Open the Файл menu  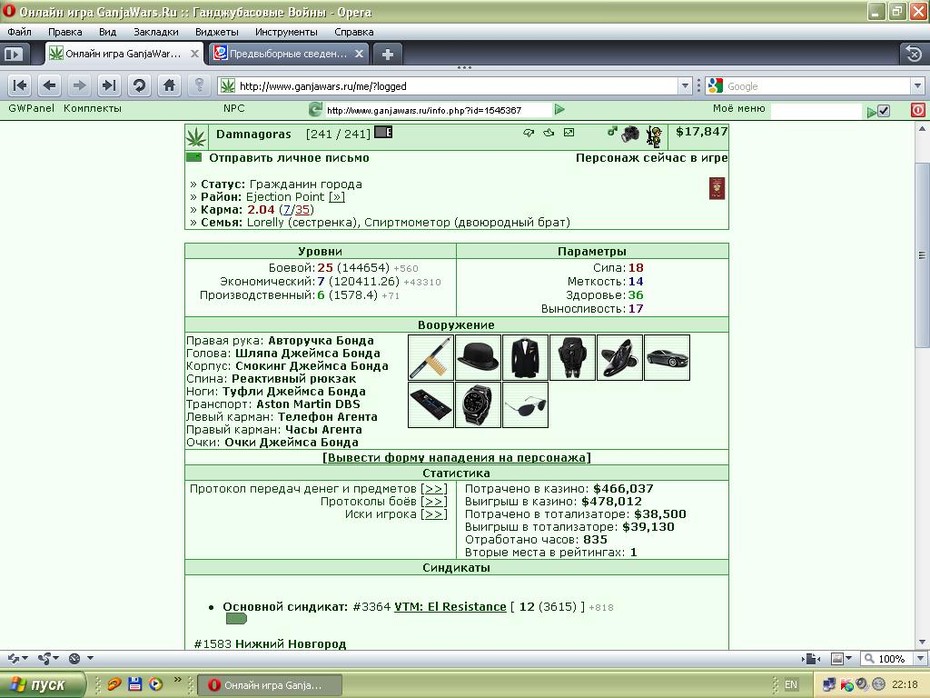click(20, 32)
